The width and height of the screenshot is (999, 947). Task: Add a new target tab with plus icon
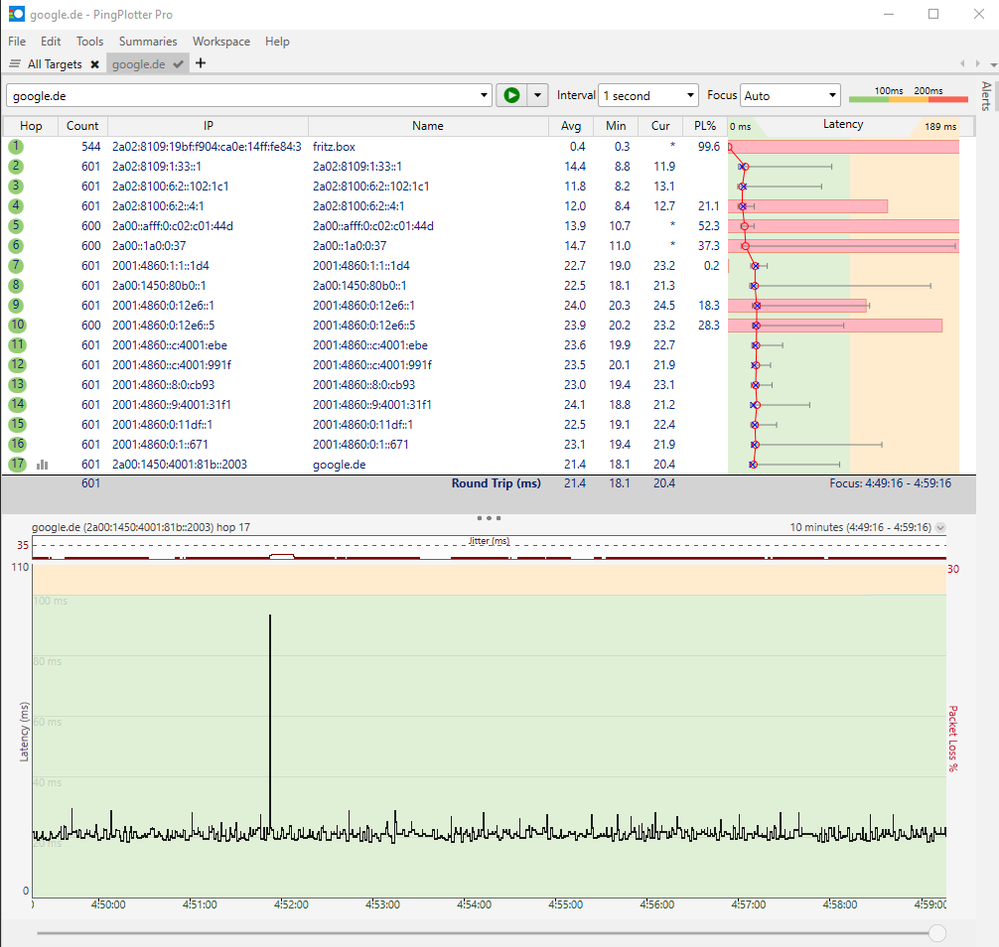point(200,63)
